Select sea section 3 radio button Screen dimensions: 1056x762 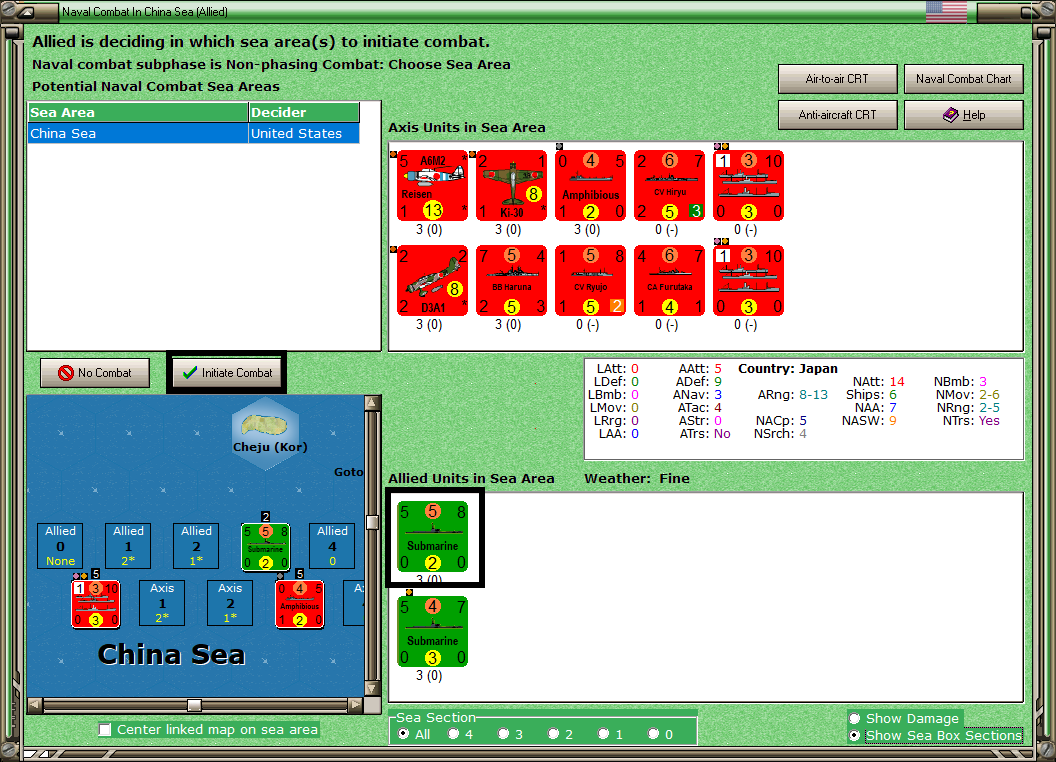(503, 734)
